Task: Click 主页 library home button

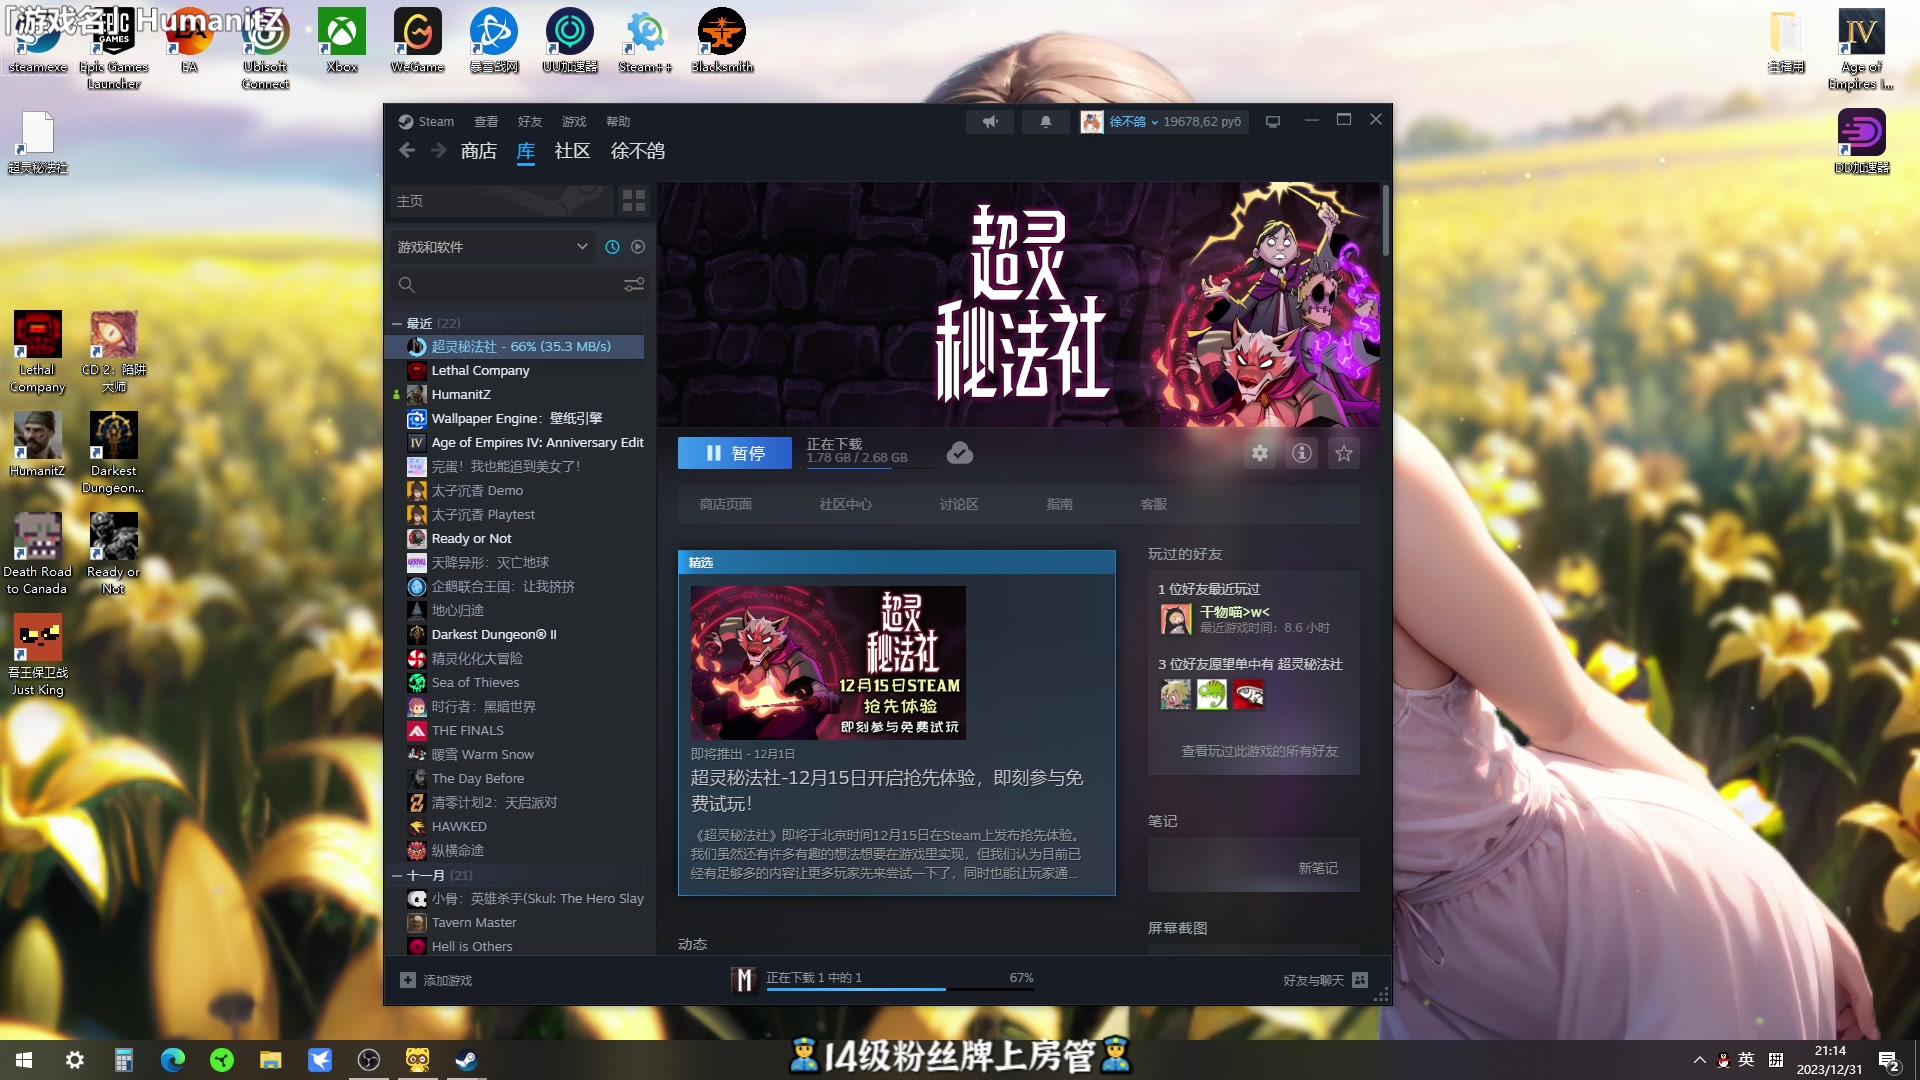Action: (x=501, y=201)
